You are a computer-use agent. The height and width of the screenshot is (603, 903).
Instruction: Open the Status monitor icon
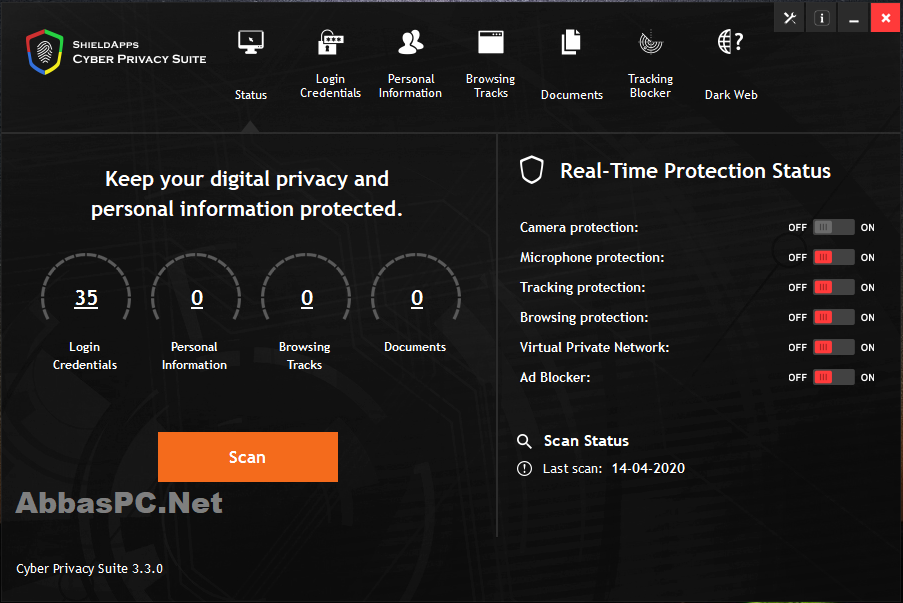pyautogui.click(x=251, y=43)
